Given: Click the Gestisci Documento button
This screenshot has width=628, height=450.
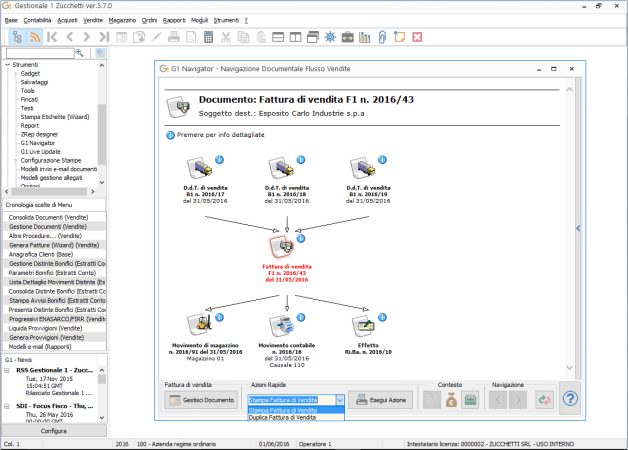Looking at the screenshot, I should tap(201, 400).
